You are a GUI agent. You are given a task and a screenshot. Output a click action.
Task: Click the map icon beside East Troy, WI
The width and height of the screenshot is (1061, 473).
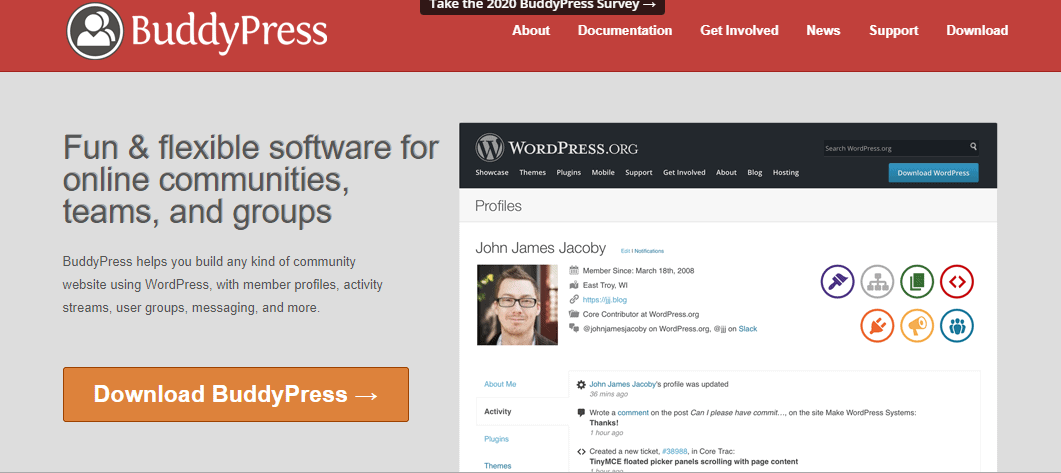coord(574,285)
